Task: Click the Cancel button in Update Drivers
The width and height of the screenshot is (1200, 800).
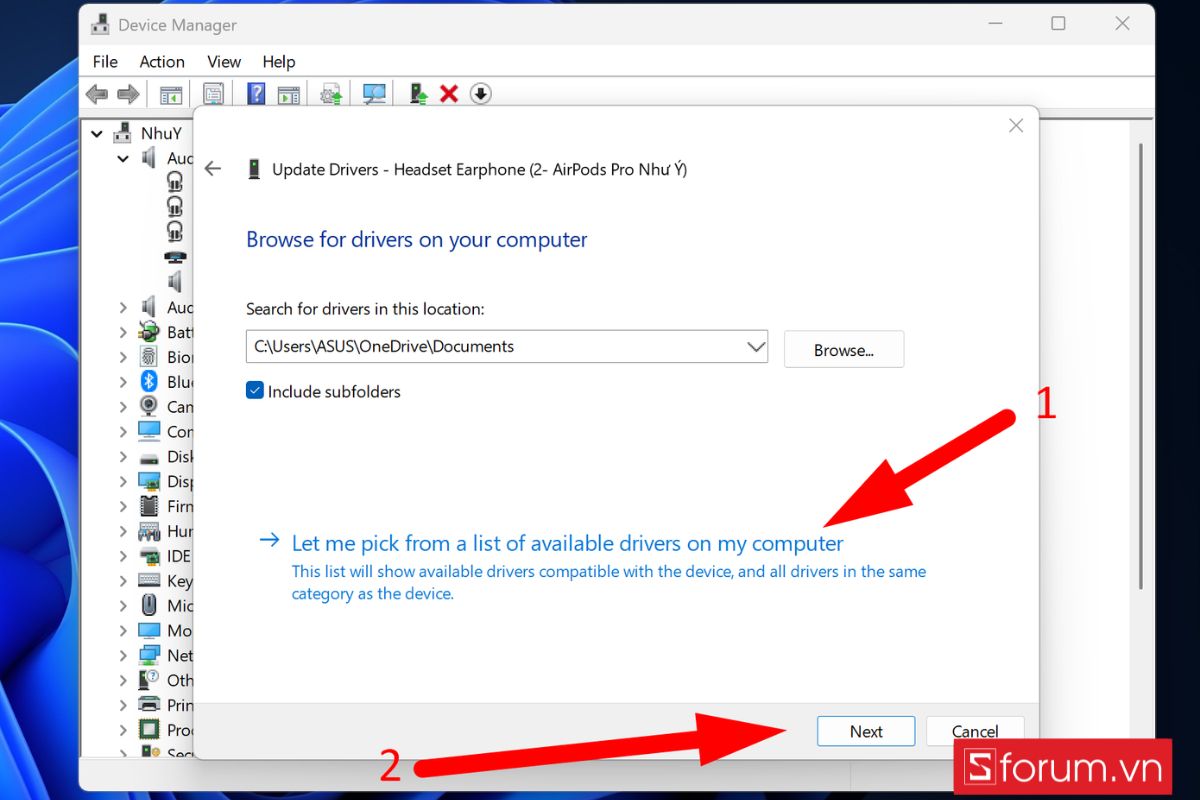Action: [x=975, y=731]
